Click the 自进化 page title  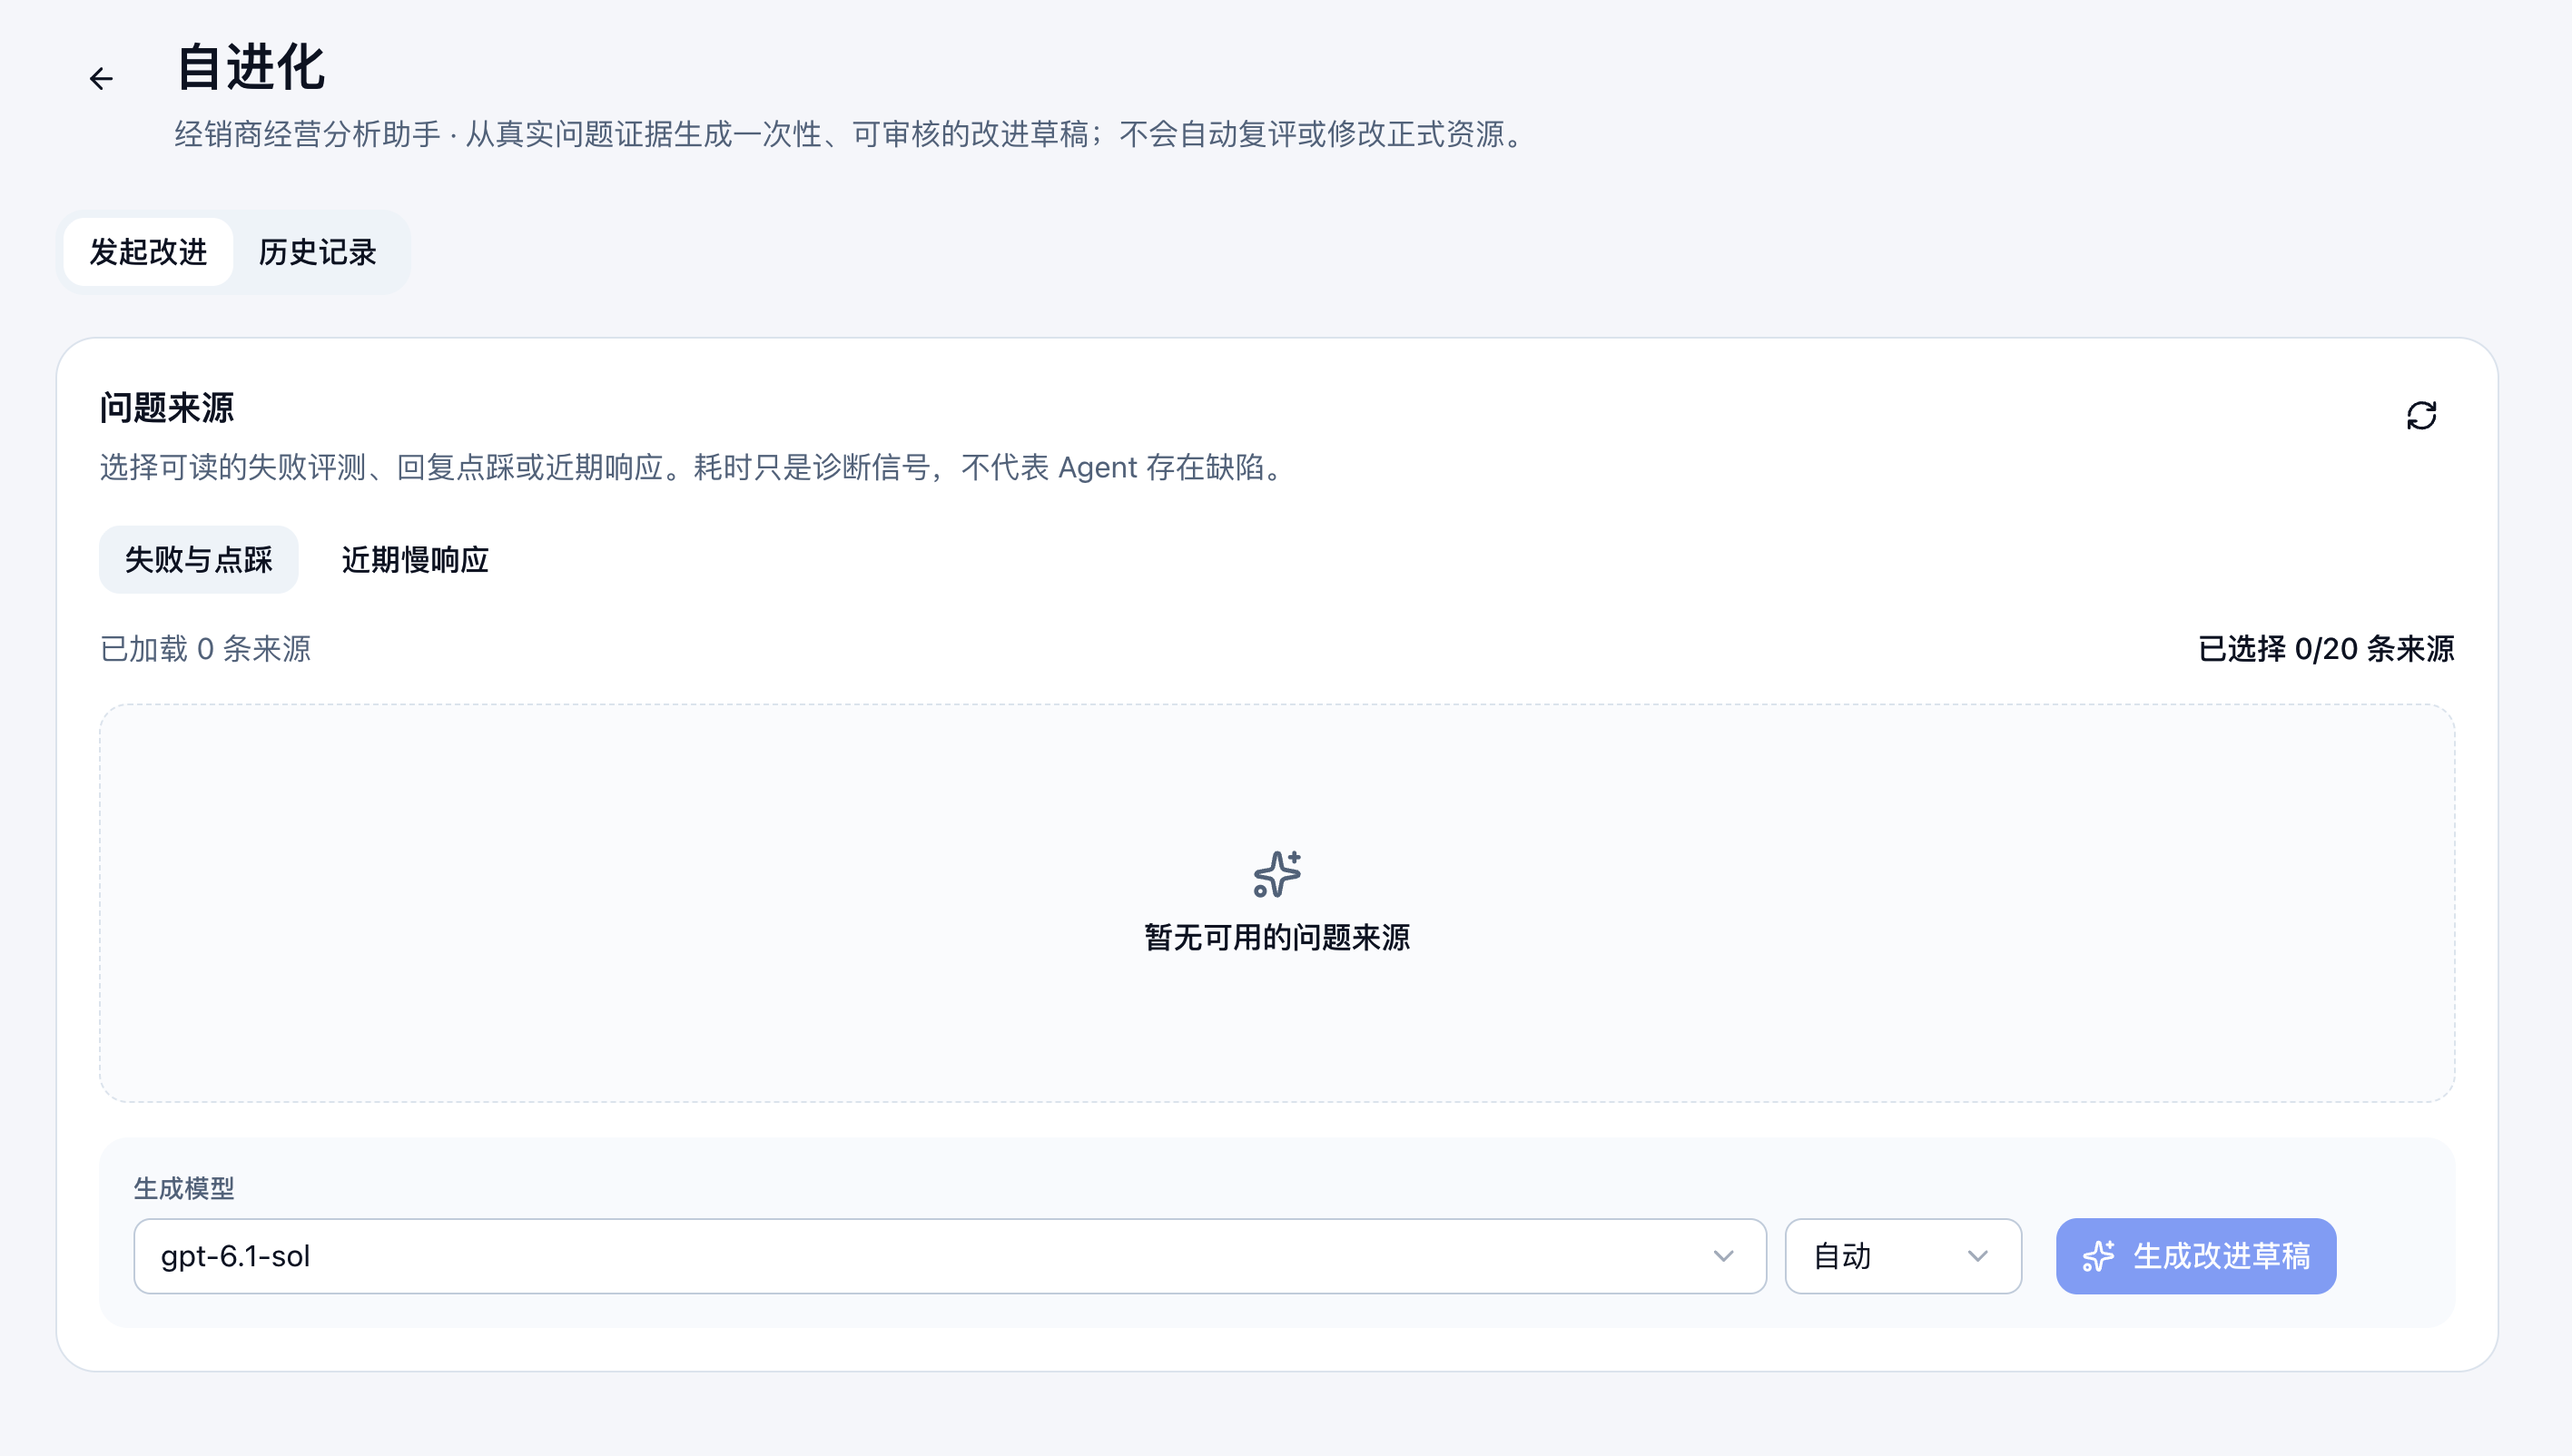pos(250,68)
